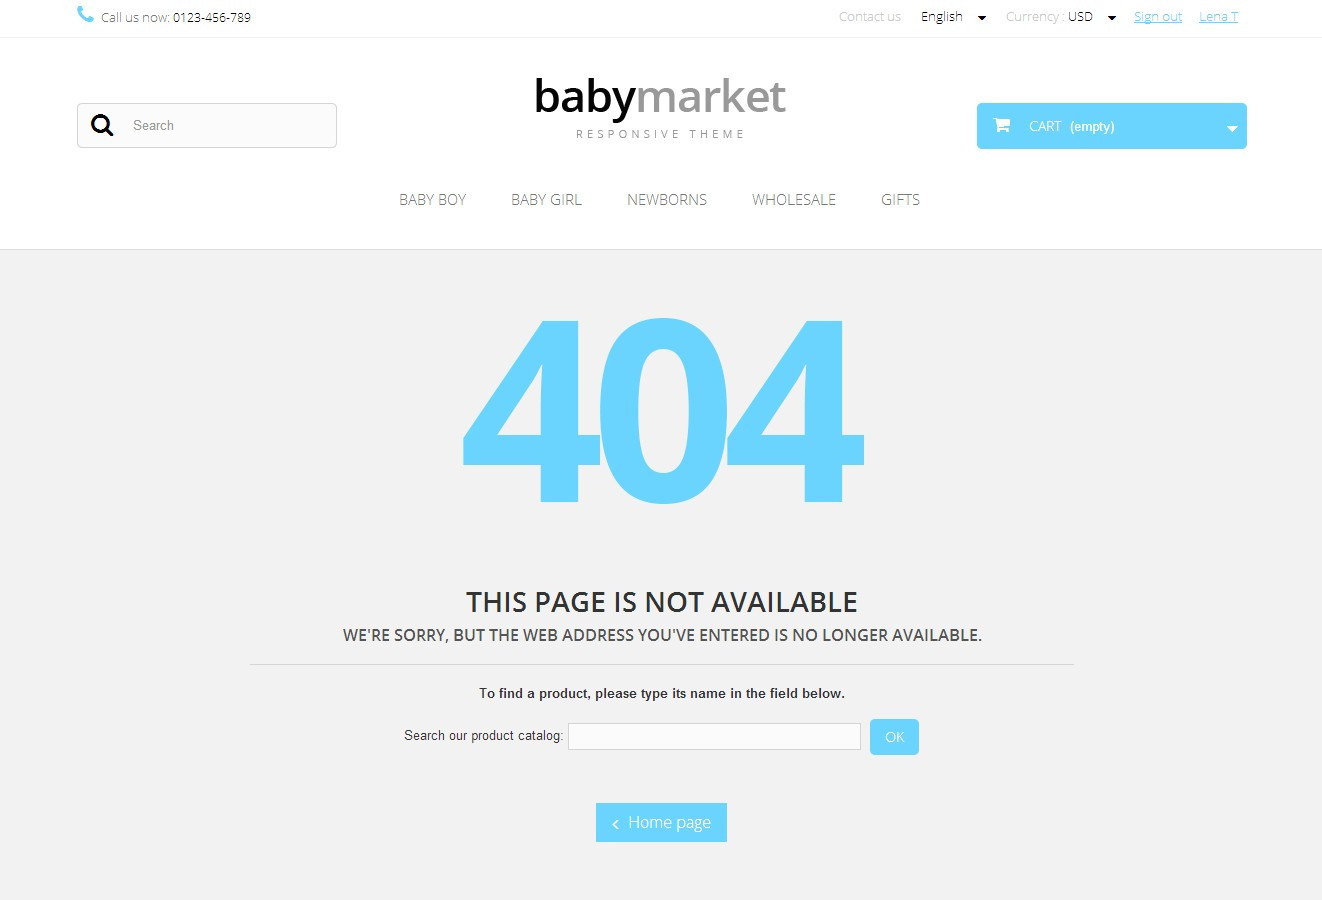The width and height of the screenshot is (1322, 900).
Task: Click the Contact us link
Action: pos(870,17)
